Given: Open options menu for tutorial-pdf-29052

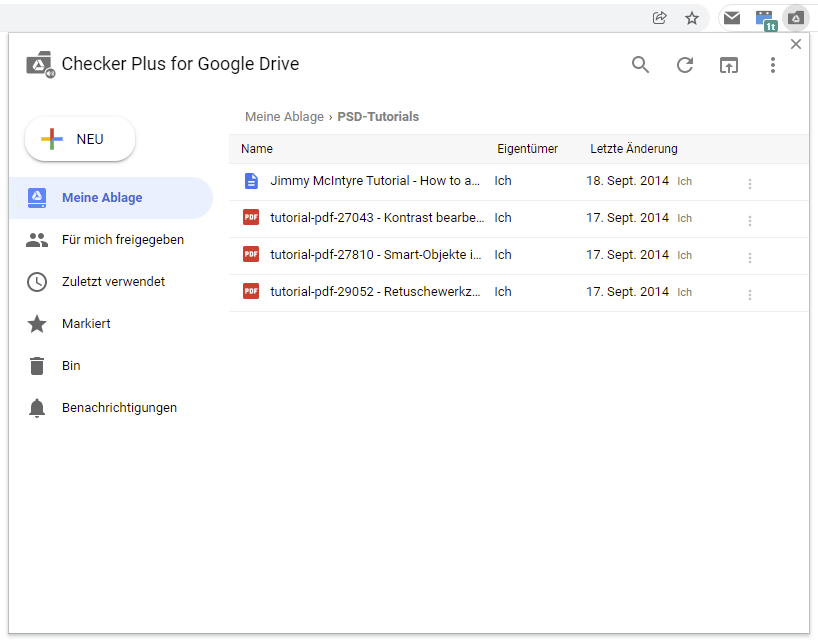Looking at the screenshot, I should (750, 295).
